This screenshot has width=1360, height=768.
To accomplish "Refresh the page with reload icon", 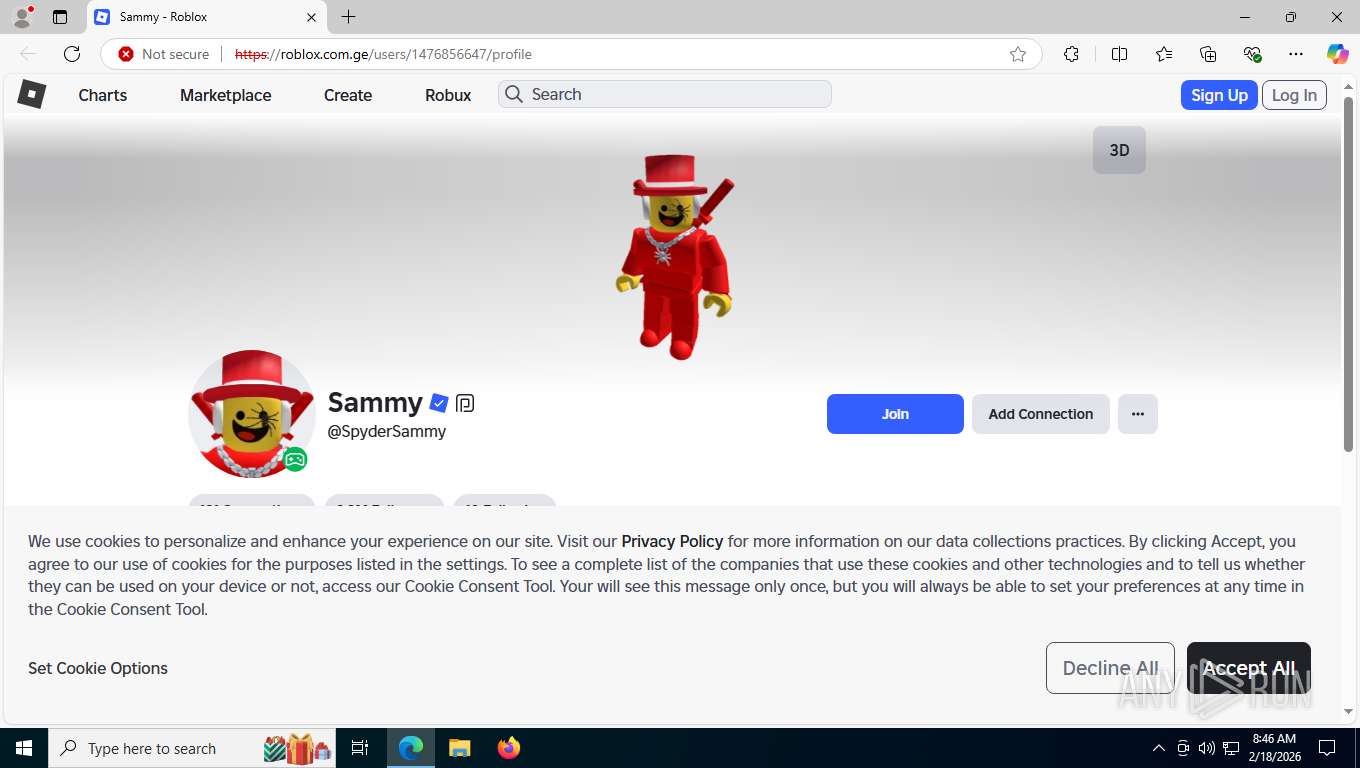I will coord(72,54).
